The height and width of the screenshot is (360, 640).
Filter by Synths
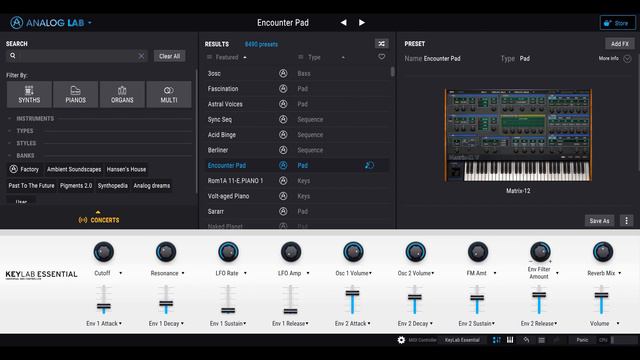click(x=29, y=95)
